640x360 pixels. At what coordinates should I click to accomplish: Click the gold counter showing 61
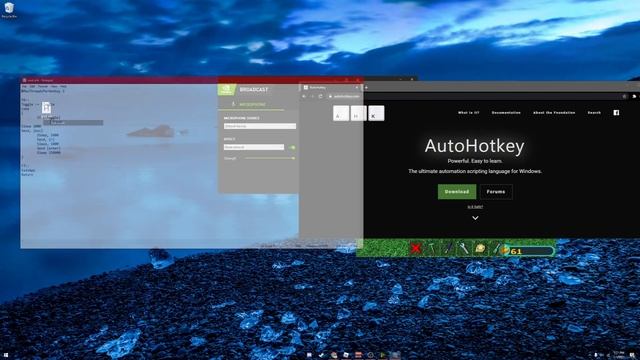click(x=527, y=251)
